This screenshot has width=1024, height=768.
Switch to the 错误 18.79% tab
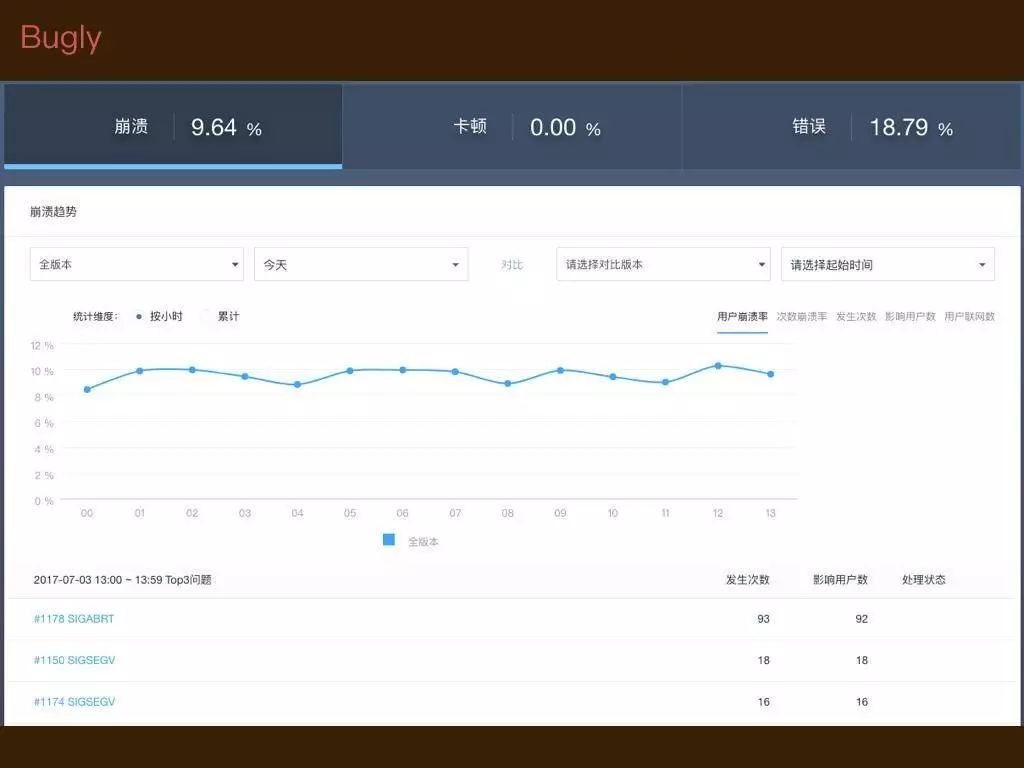(851, 126)
